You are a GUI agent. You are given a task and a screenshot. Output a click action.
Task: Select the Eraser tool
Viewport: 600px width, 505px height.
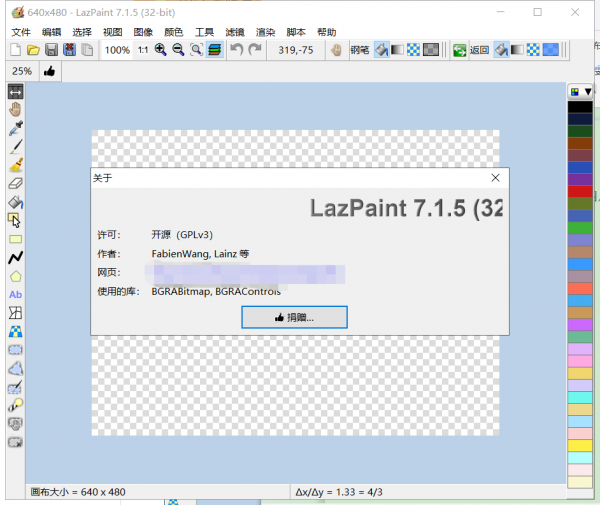[15, 183]
